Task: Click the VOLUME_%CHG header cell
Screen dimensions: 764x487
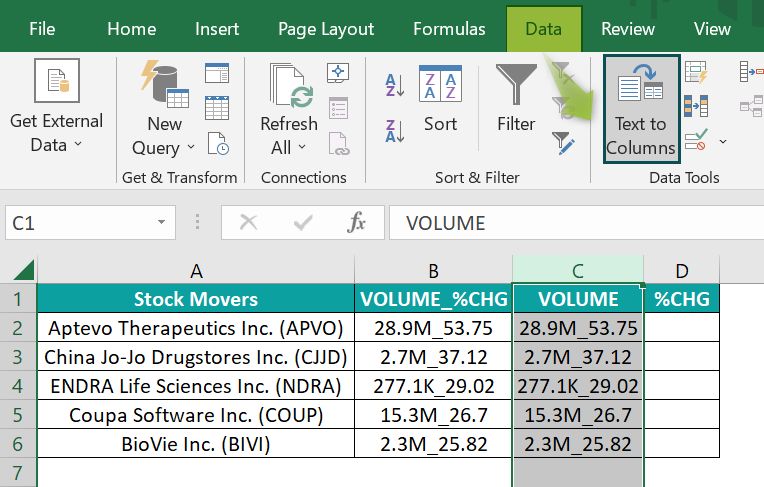Action: click(x=434, y=299)
